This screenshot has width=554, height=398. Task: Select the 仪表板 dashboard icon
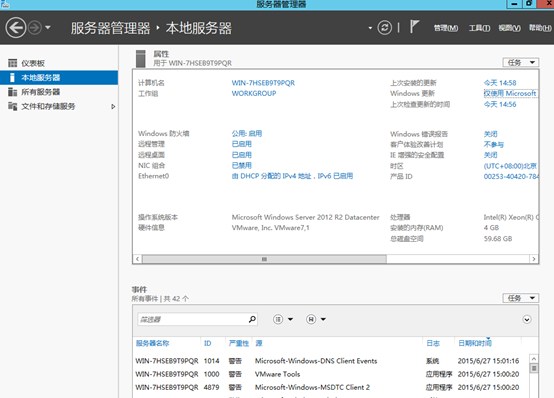(12, 63)
